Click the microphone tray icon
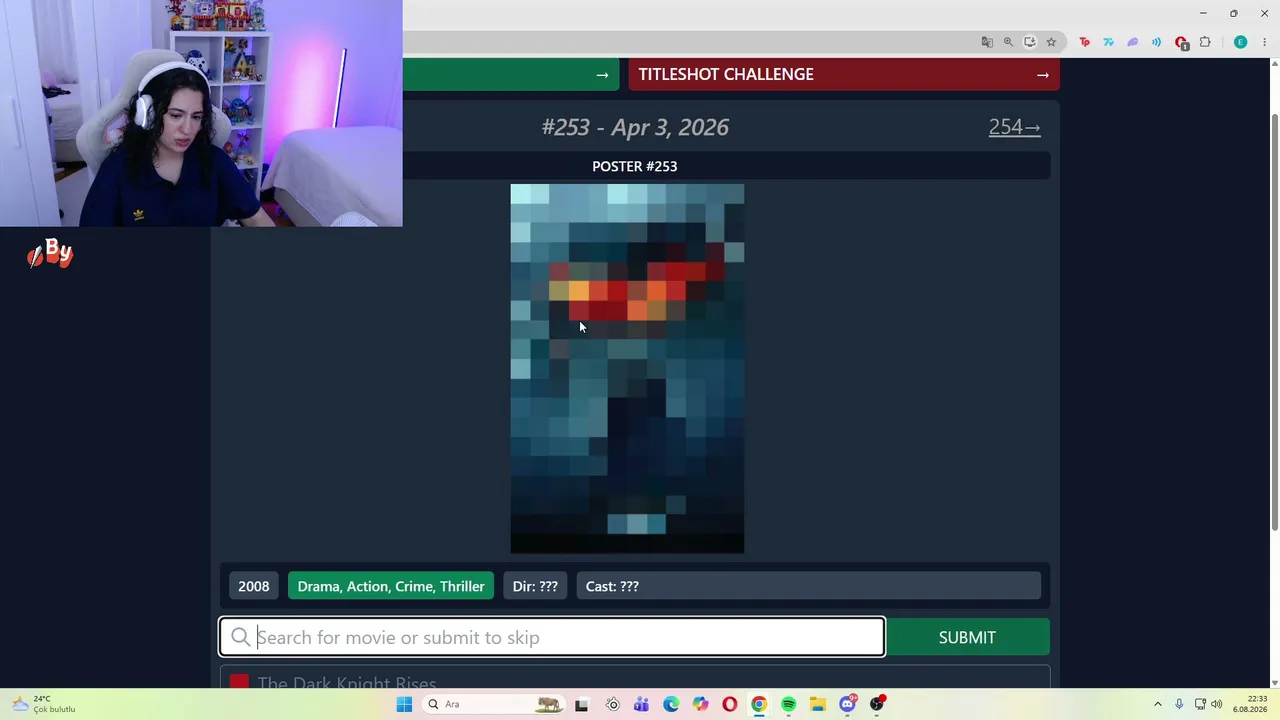This screenshot has height=720, width=1280. (x=1179, y=704)
